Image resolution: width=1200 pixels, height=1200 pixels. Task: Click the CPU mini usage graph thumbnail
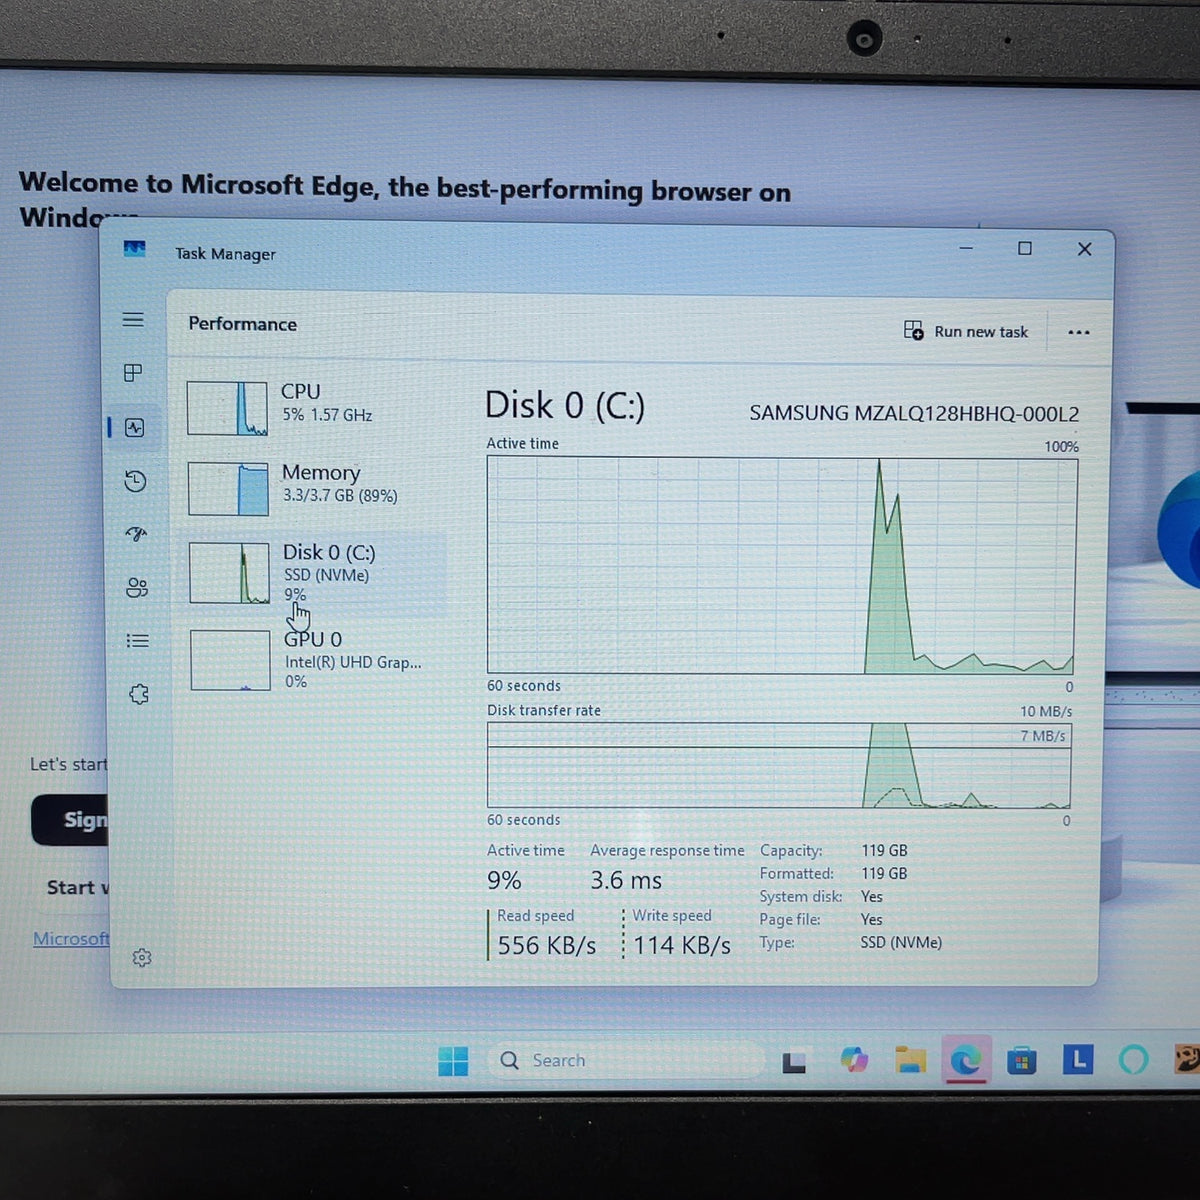tap(227, 408)
